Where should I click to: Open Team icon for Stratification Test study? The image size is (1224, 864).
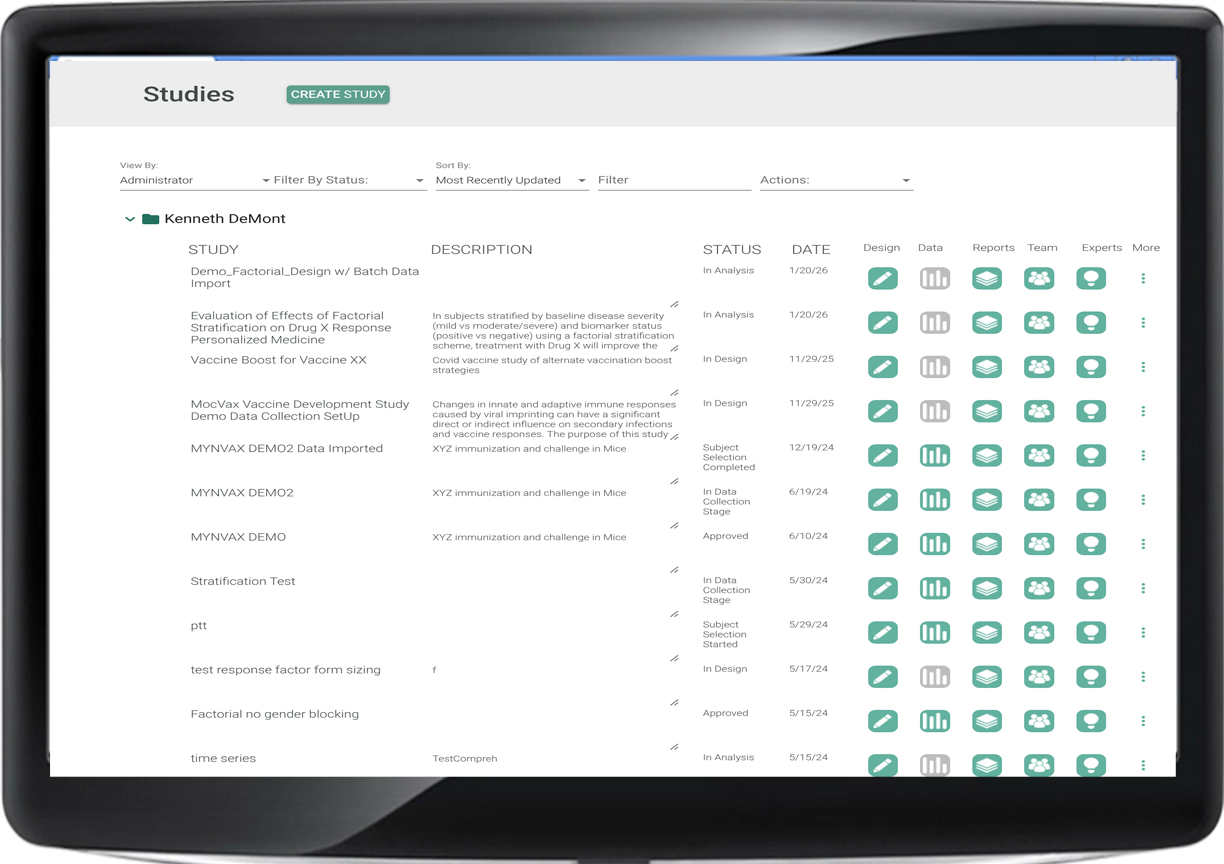click(x=1039, y=588)
